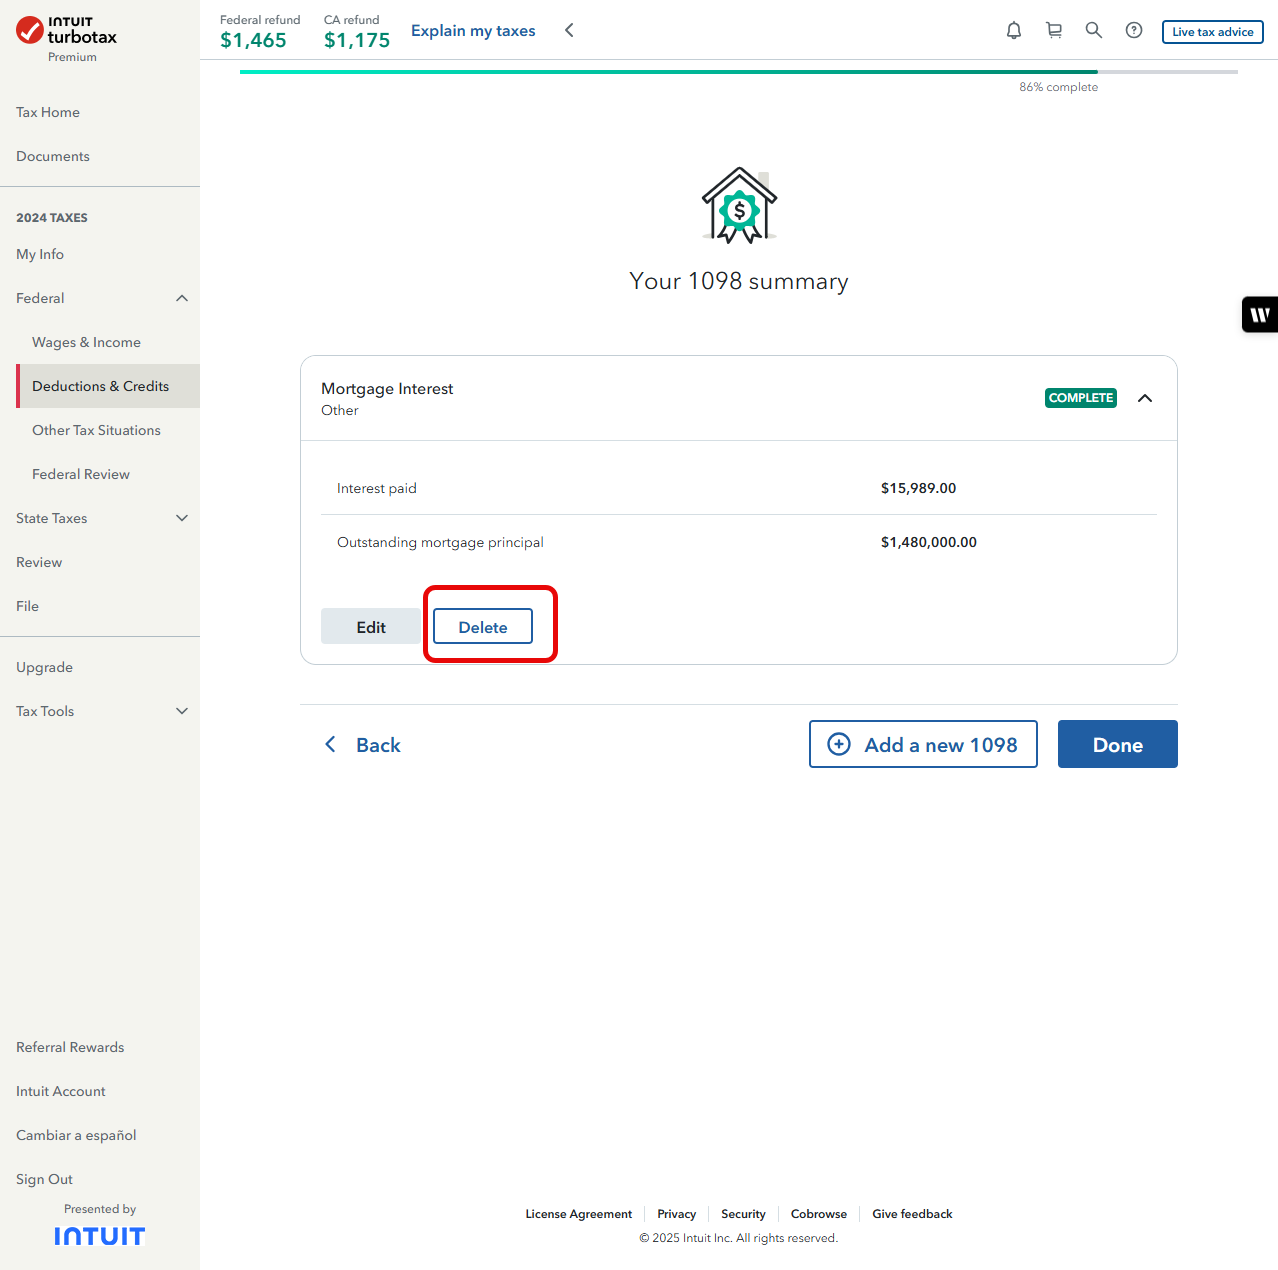1278x1270 pixels.
Task: Open the Security footer link
Action: (x=743, y=1214)
